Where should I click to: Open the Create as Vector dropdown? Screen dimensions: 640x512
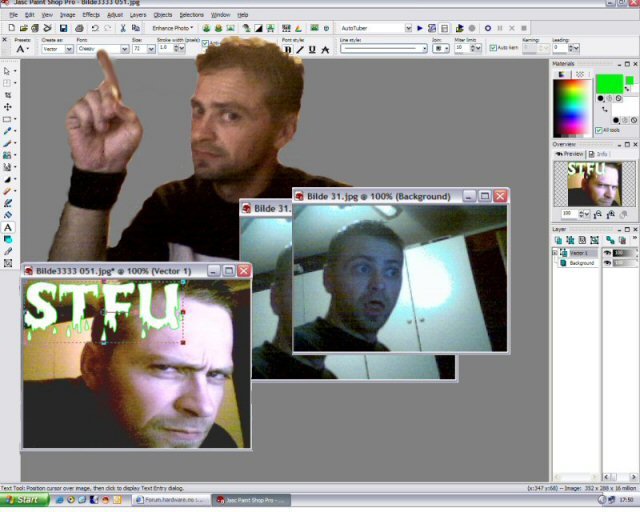tap(69, 49)
